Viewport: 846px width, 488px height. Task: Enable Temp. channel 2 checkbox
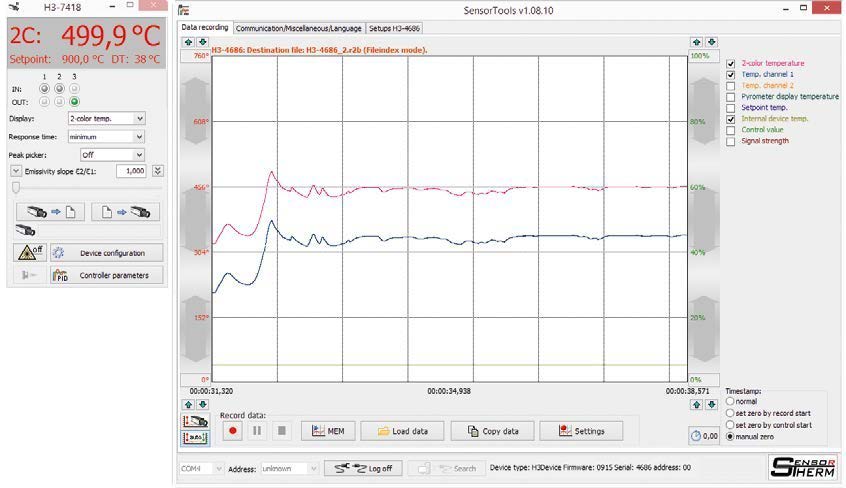tap(731, 86)
